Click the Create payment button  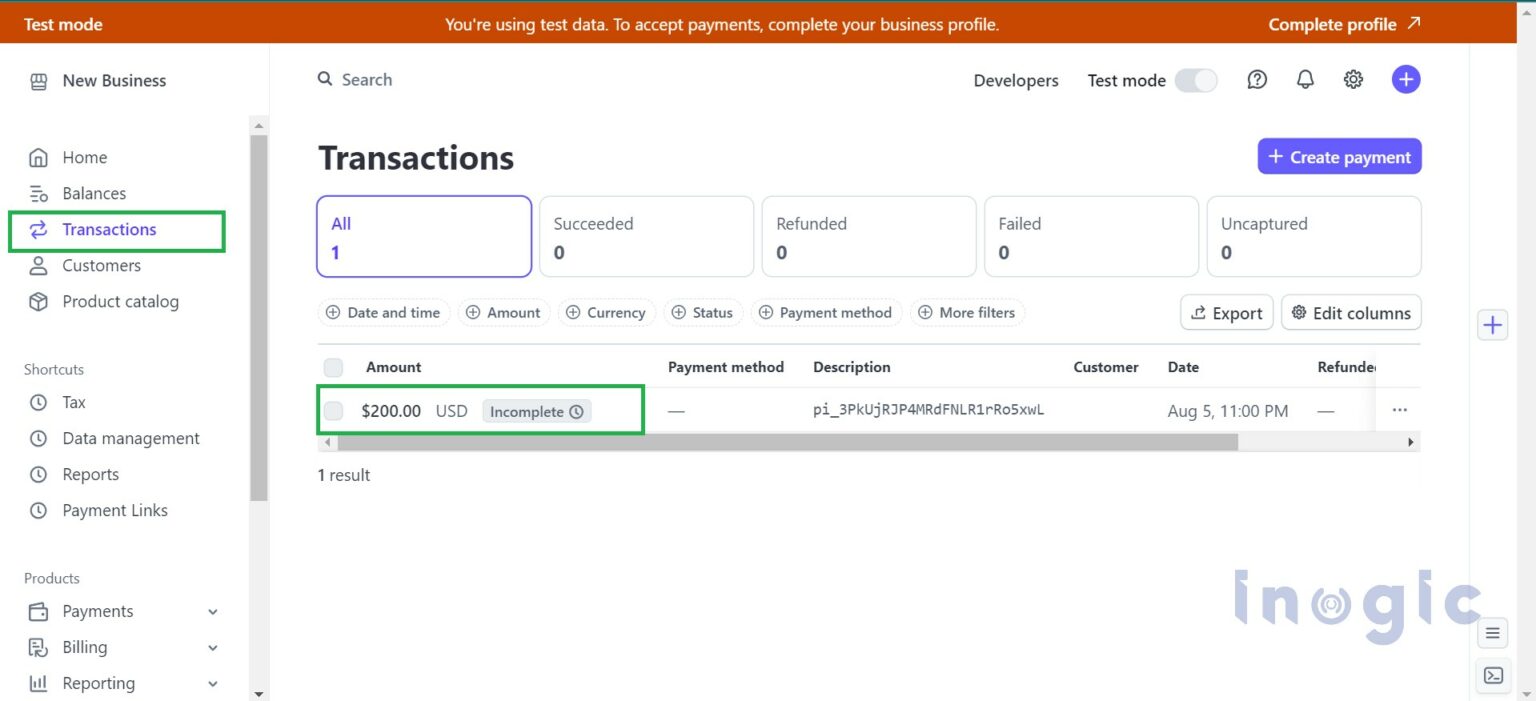tap(1340, 156)
